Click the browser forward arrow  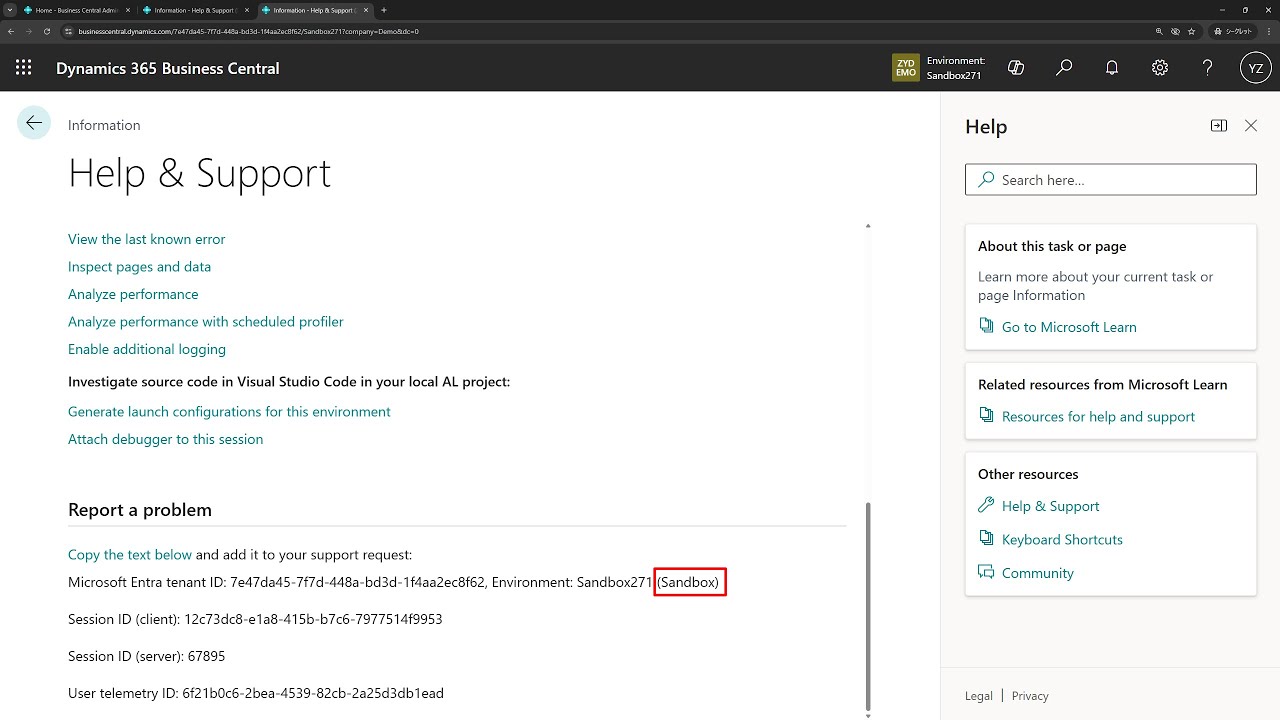pos(28,31)
